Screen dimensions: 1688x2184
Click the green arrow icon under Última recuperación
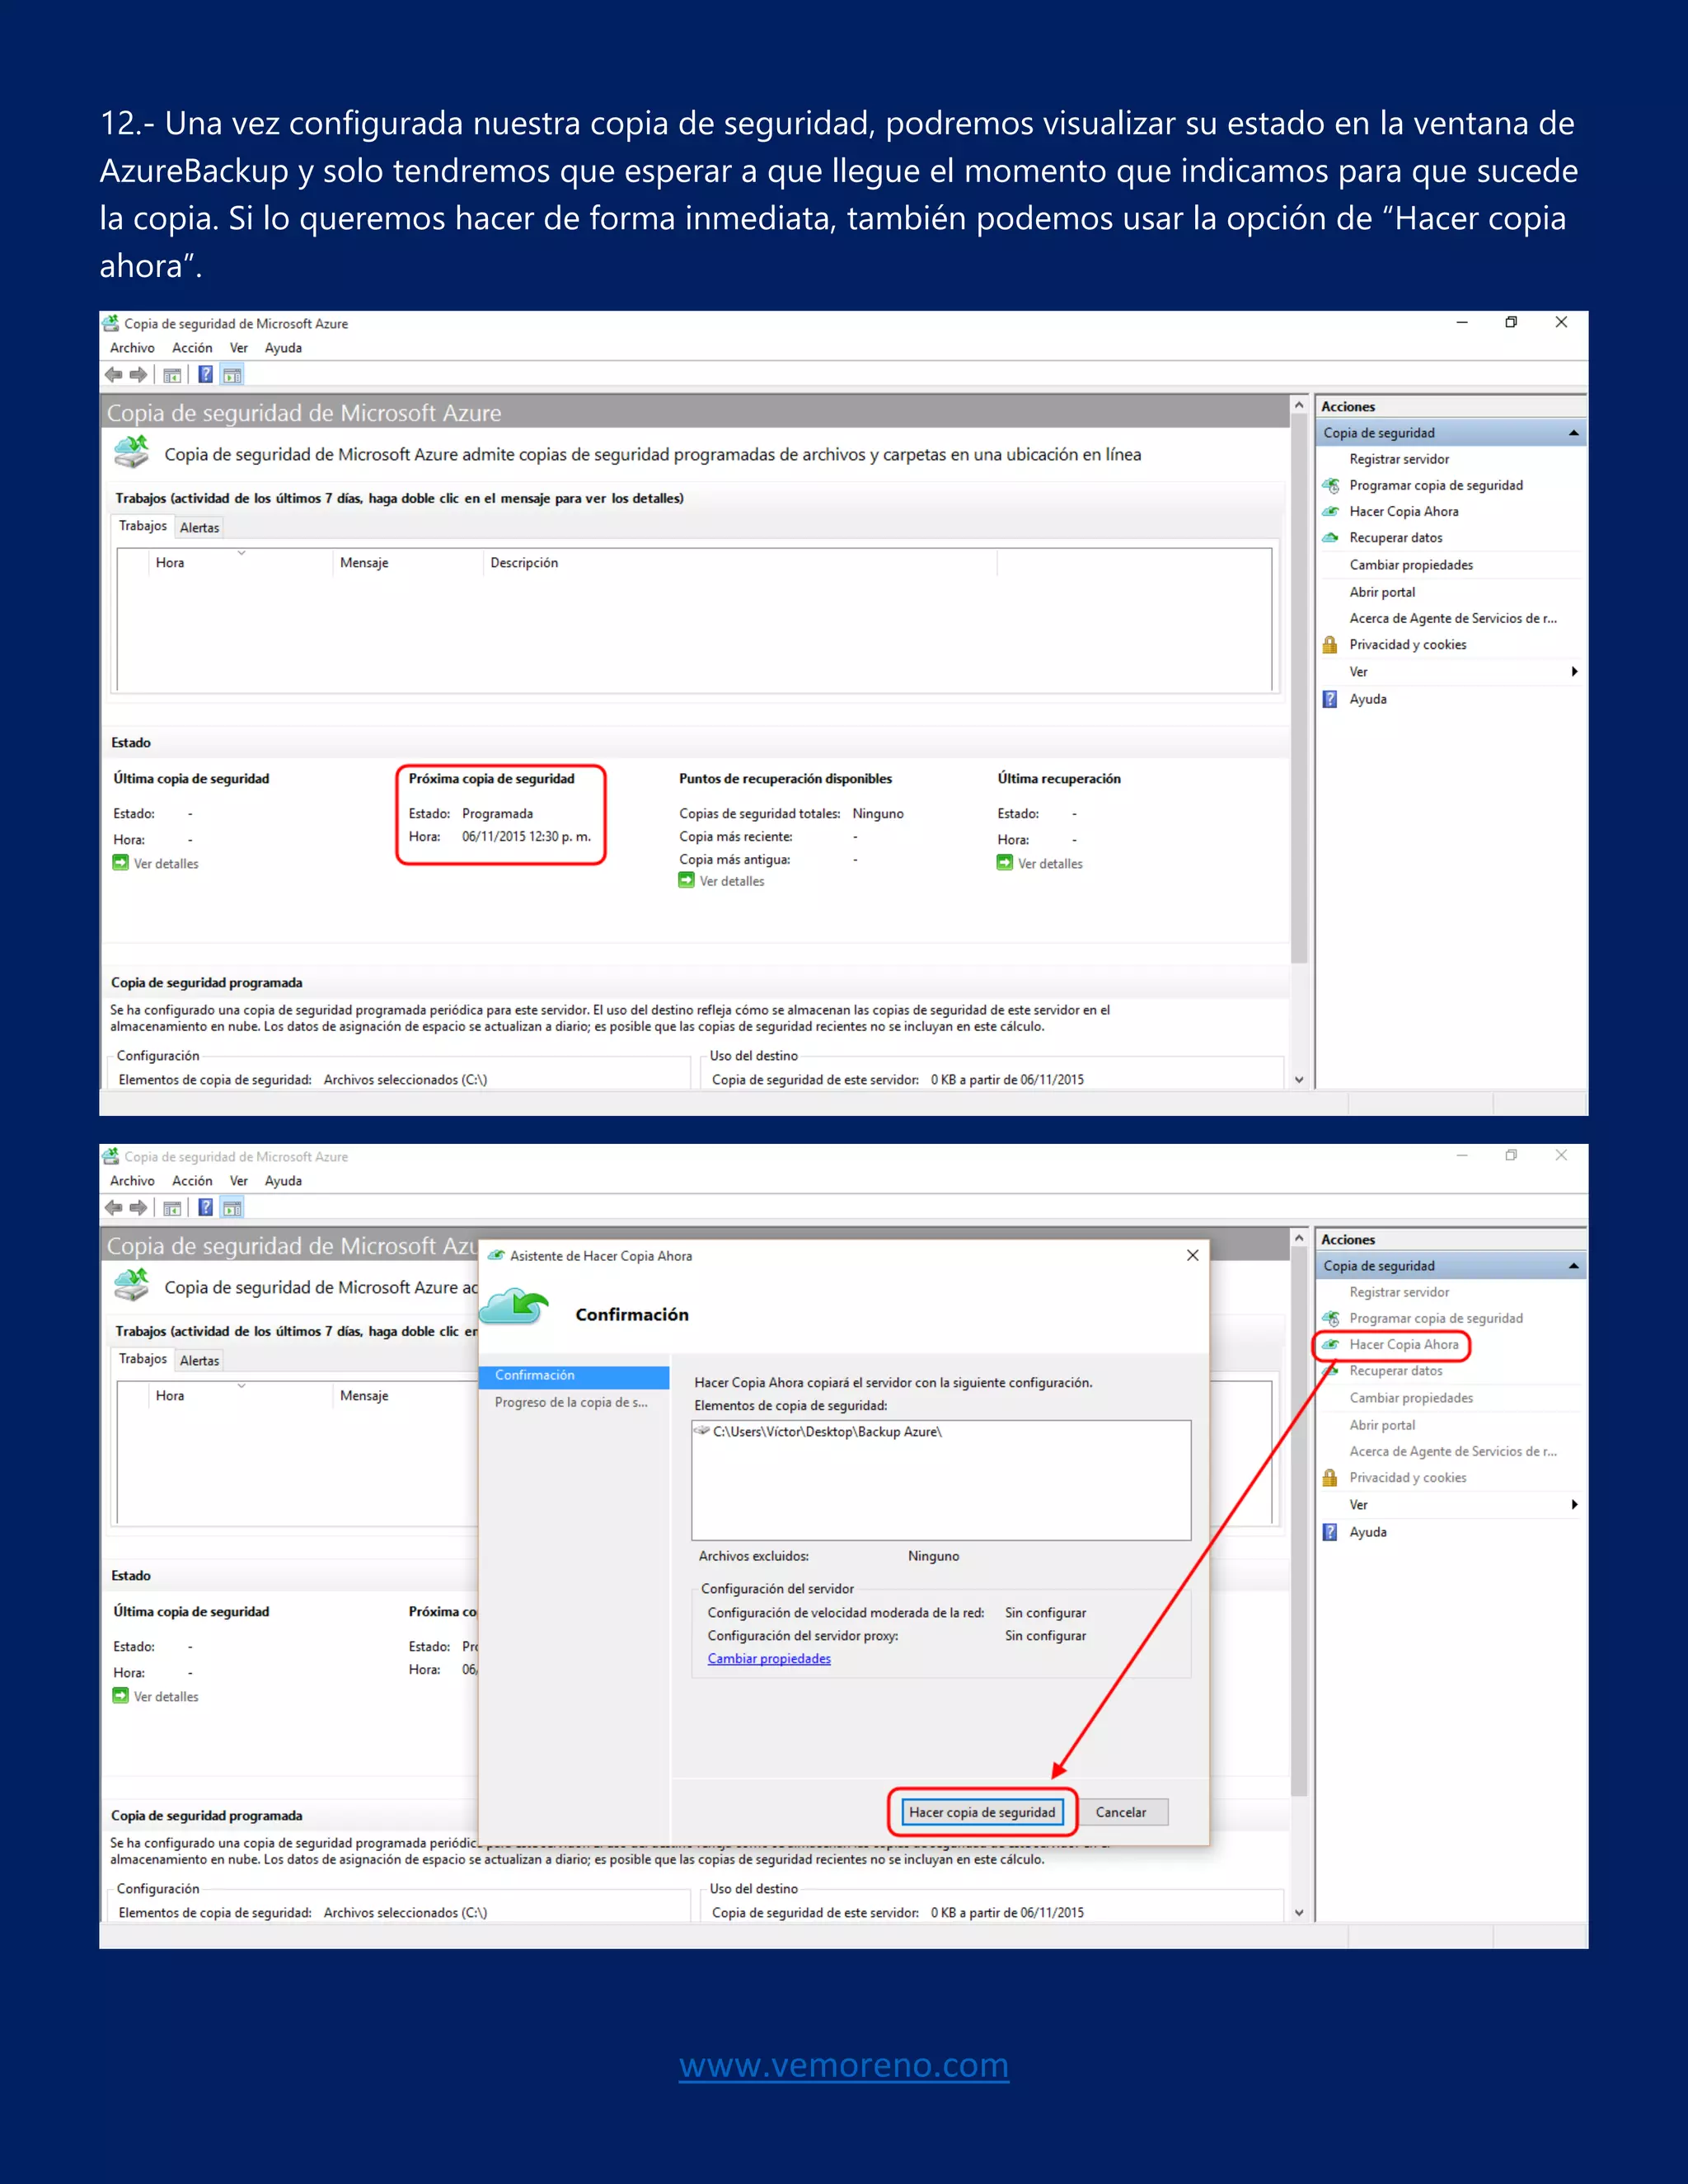click(x=1005, y=863)
